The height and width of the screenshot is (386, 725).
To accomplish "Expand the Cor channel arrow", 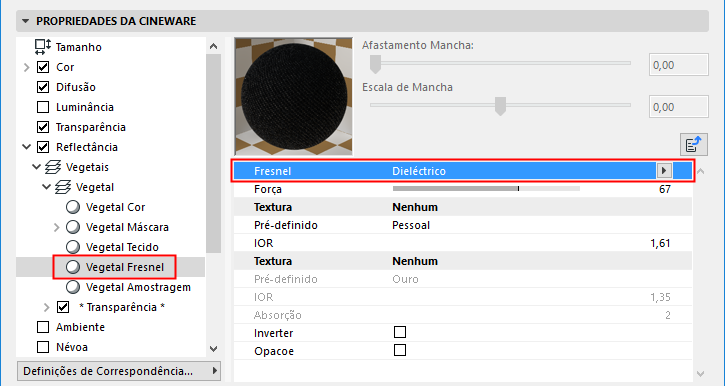I will point(27,67).
